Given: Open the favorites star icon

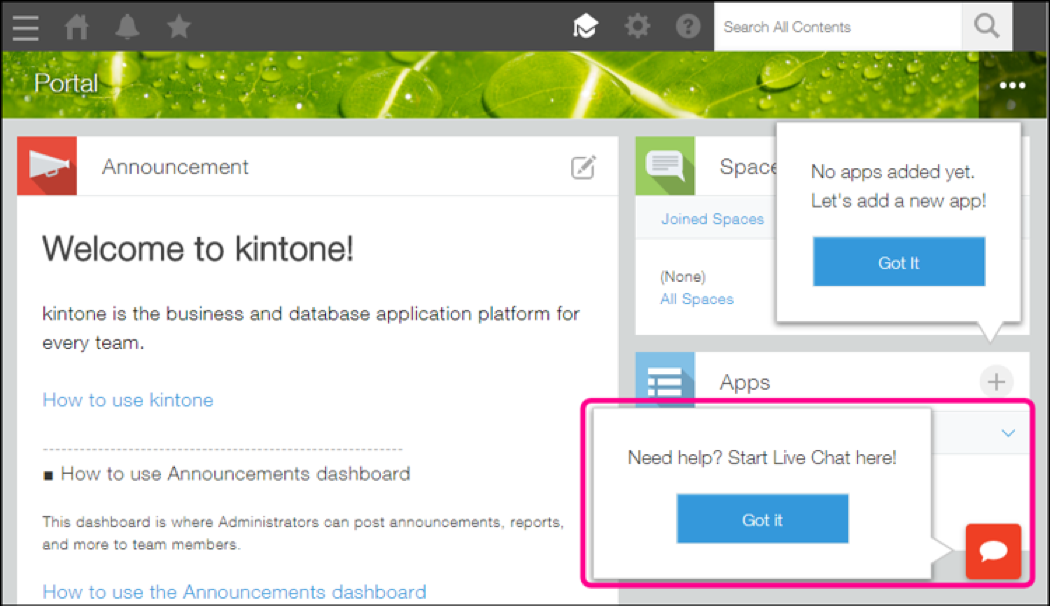Looking at the screenshot, I should (179, 27).
